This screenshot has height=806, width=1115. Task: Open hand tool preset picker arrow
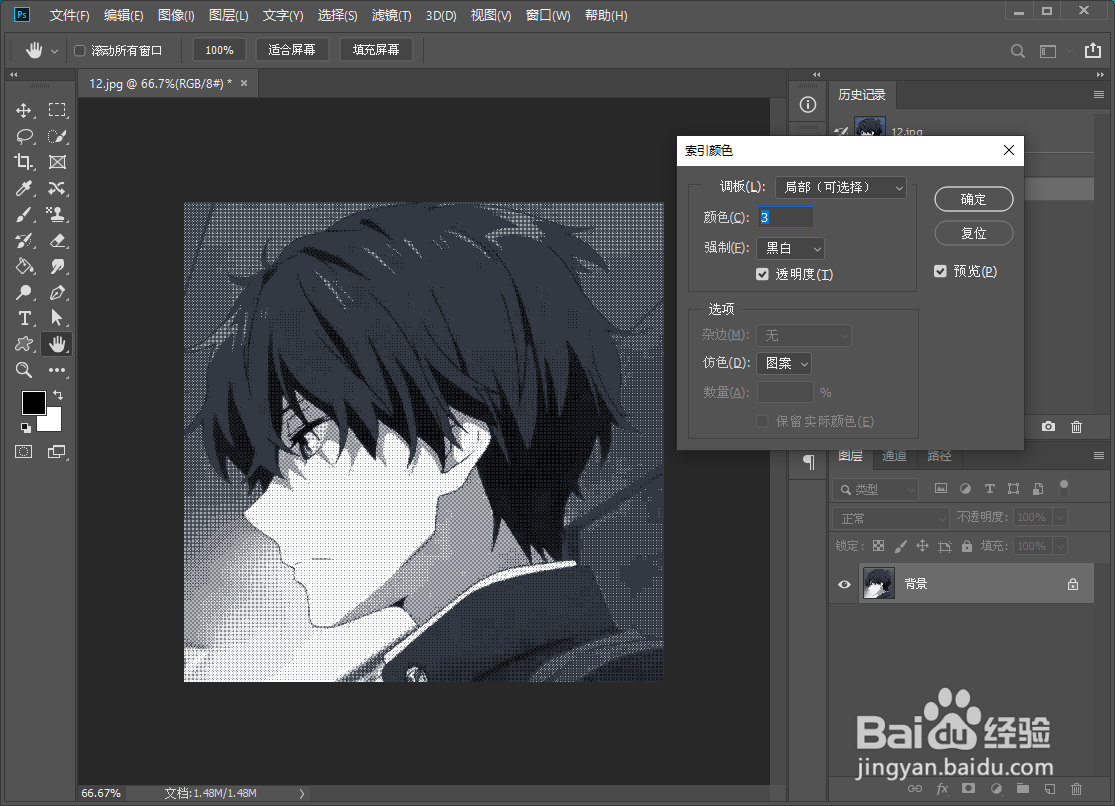54,51
